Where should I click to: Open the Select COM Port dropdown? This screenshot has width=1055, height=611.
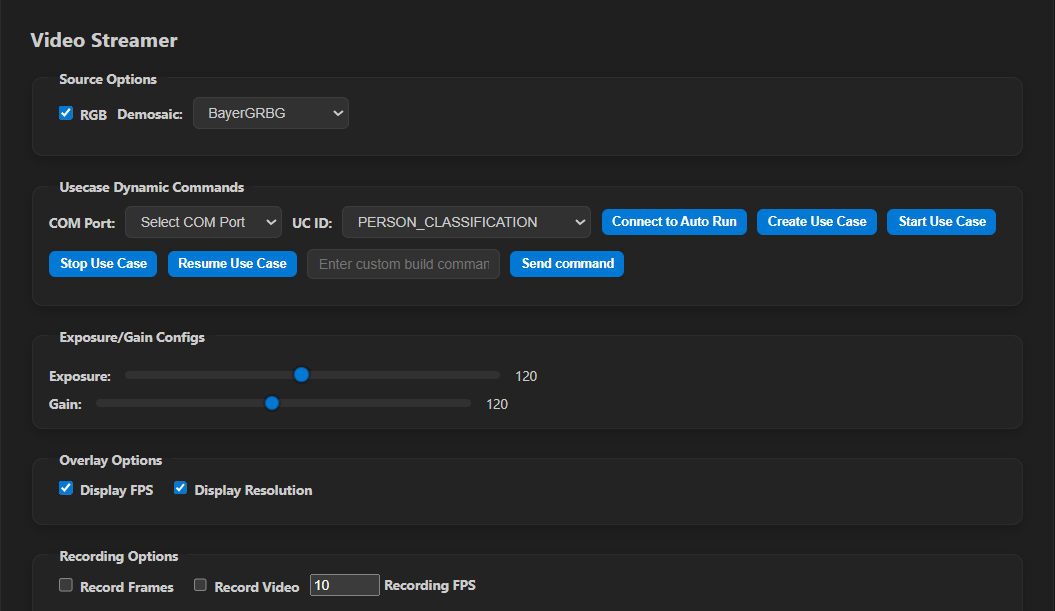203,222
